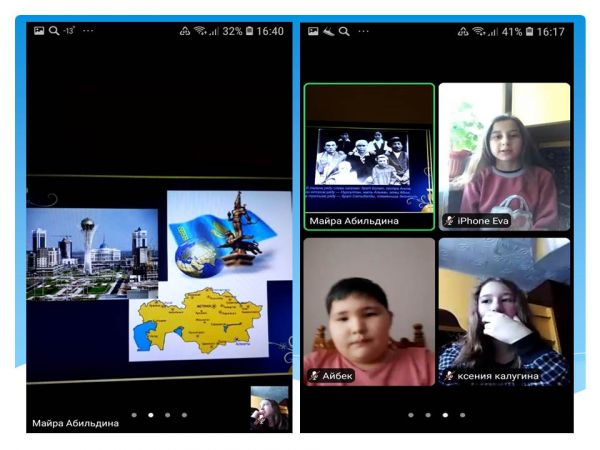This screenshot has height=450, width=600.
Task: Tap the muted mic icon beside iPhone Eva
Action: [449, 220]
